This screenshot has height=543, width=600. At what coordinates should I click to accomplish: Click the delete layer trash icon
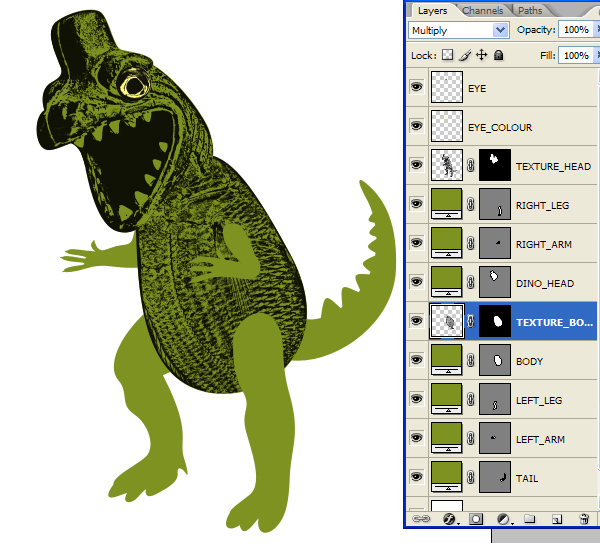pyautogui.click(x=584, y=519)
